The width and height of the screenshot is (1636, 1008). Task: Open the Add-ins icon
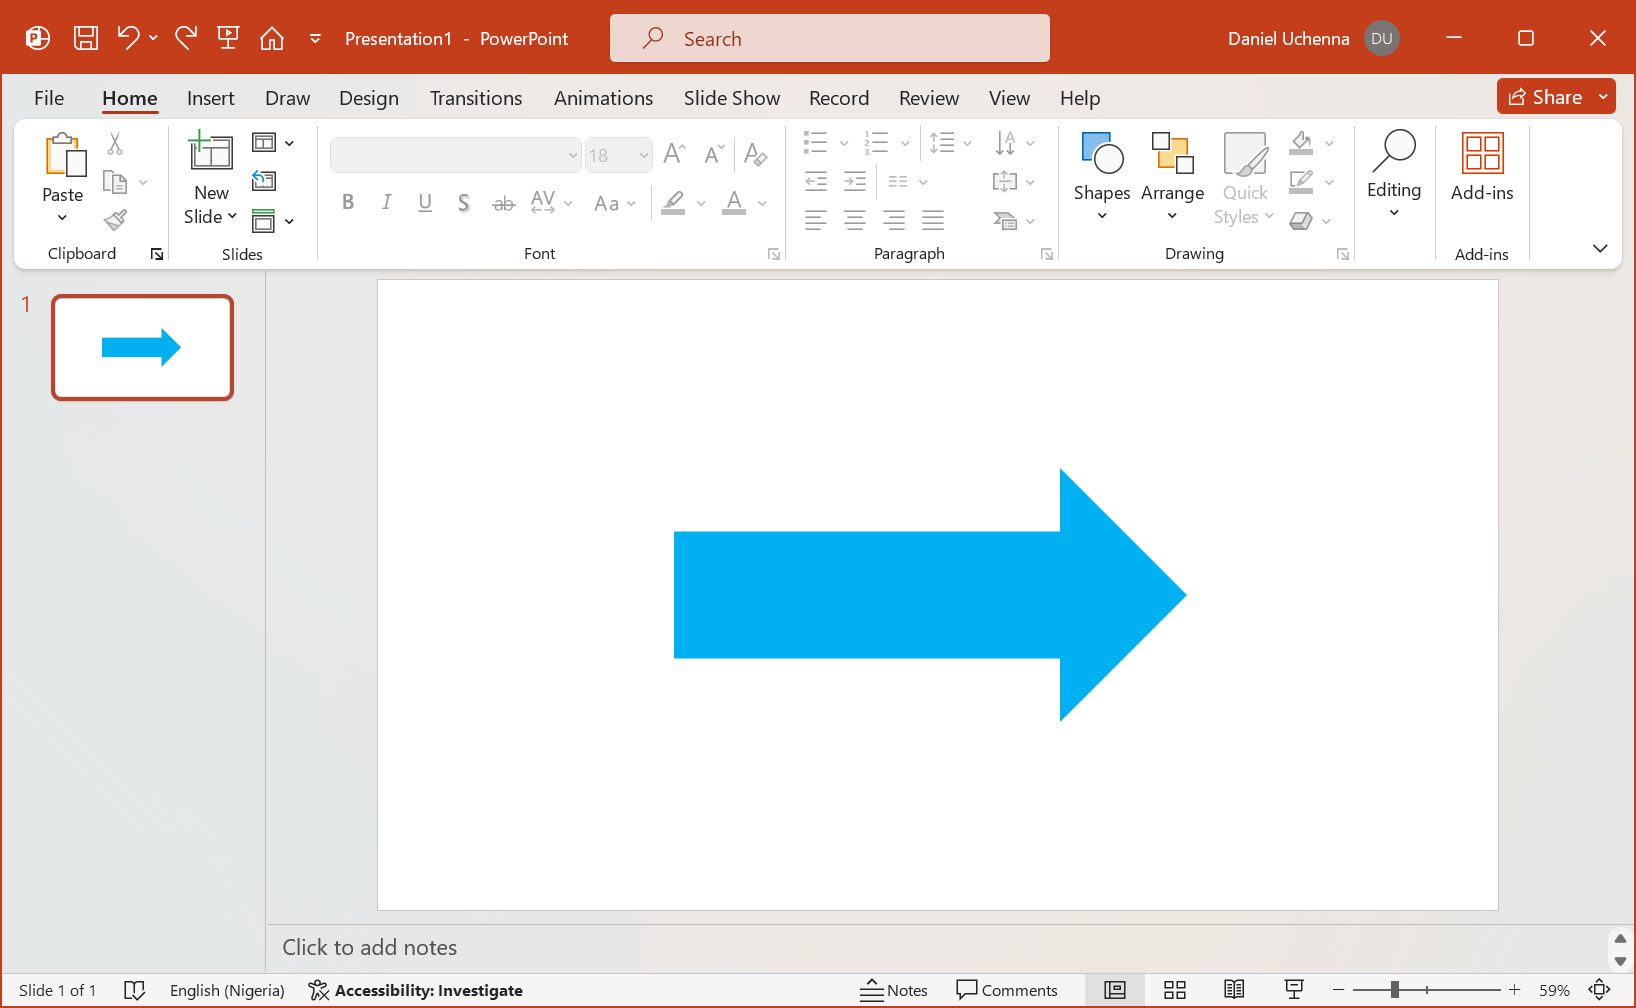[x=1481, y=168]
